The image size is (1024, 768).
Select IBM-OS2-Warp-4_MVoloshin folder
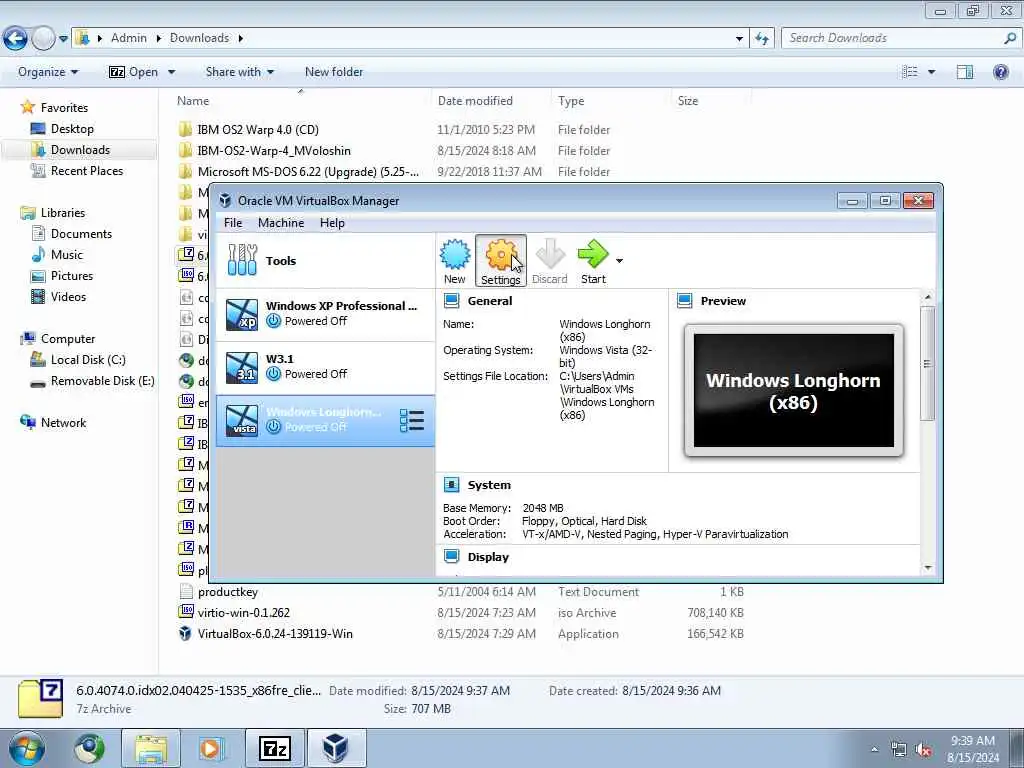[274, 150]
